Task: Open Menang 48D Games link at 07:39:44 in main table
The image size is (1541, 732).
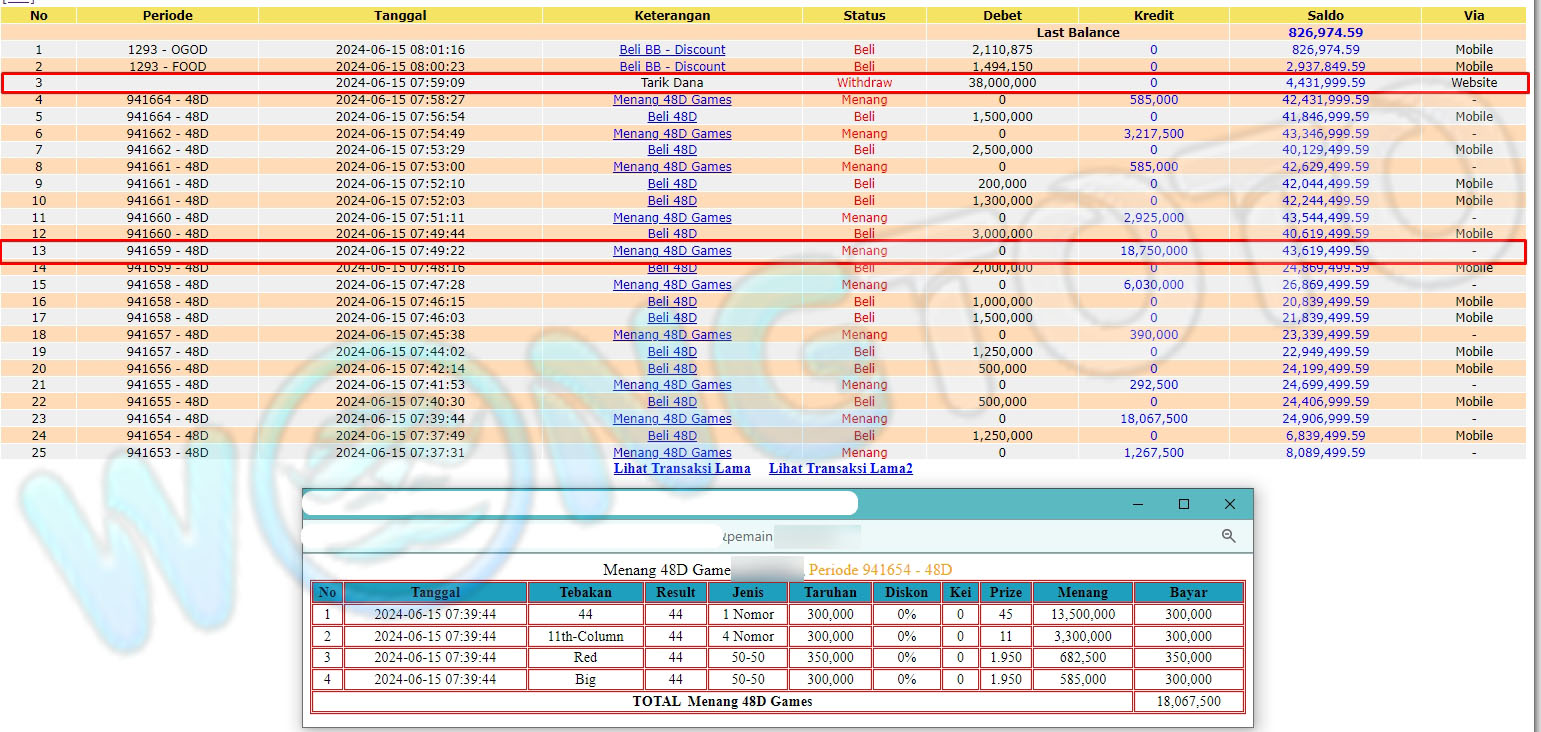Action: 672,419
